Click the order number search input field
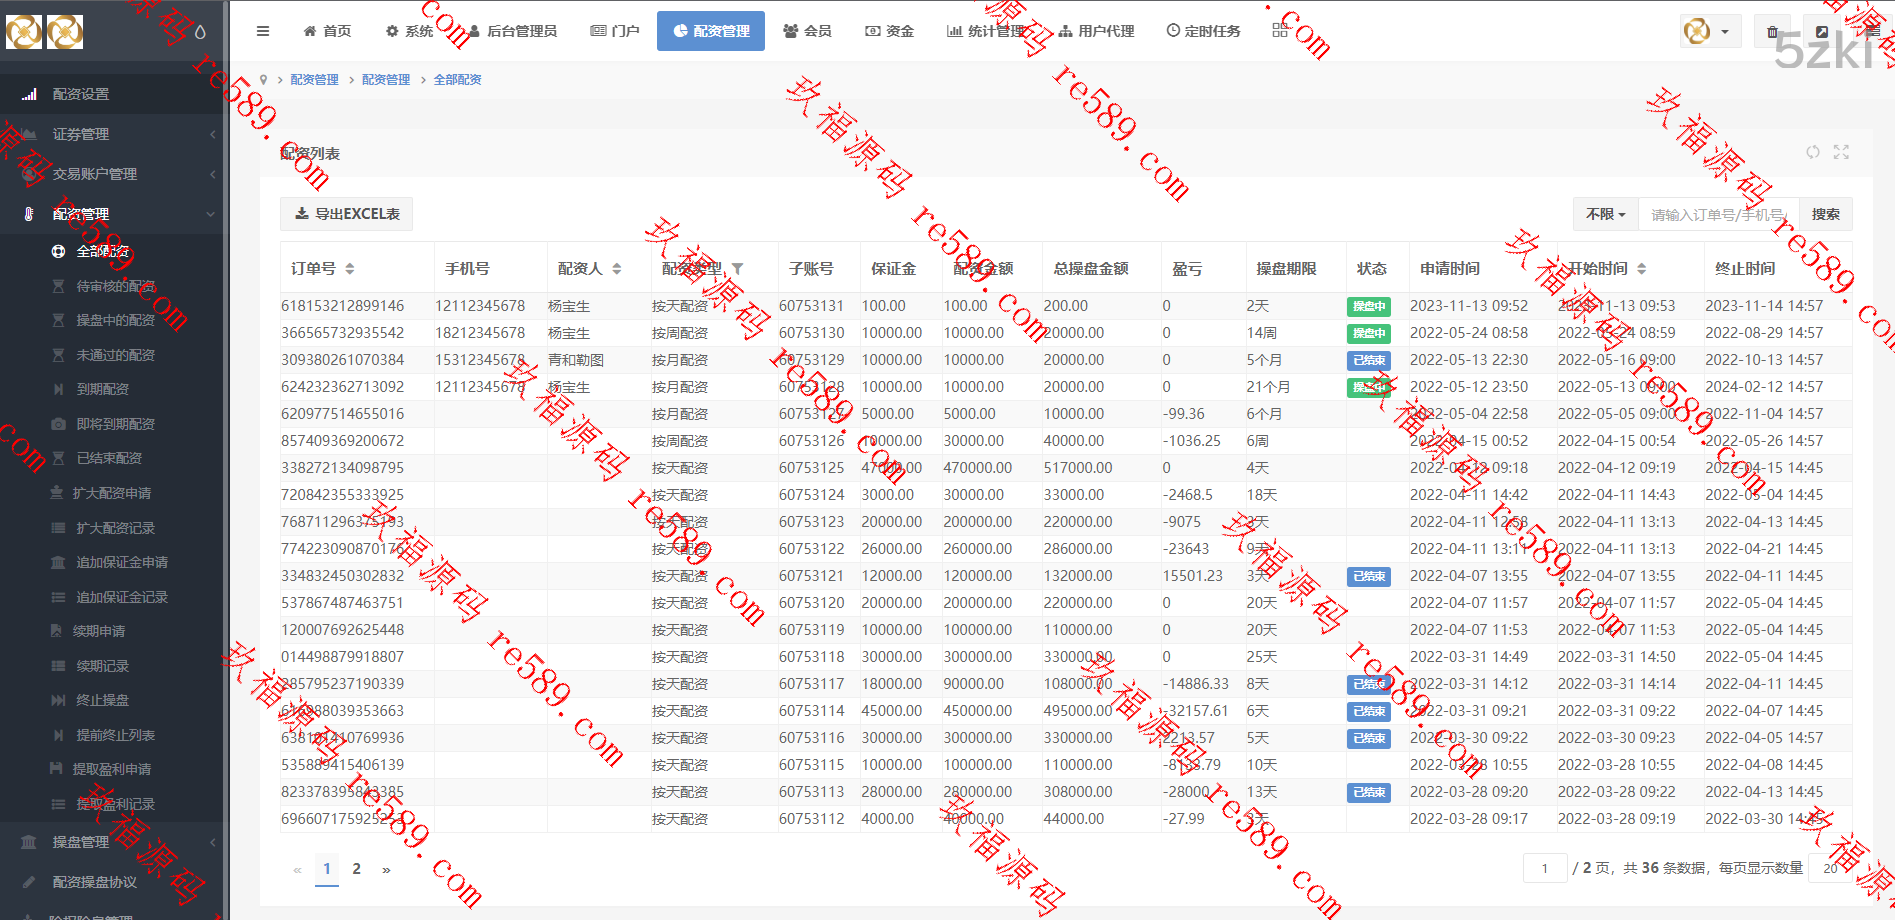Viewport: 1895px width, 920px height. coord(1718,214)
